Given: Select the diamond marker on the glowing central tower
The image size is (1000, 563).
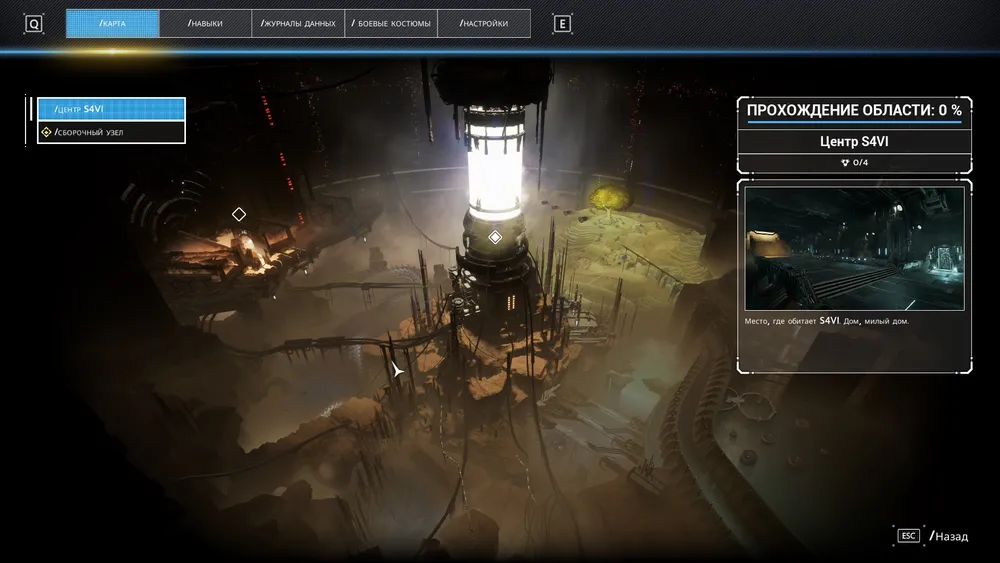Looking at the screenshot, I should [x=494, y=237].
